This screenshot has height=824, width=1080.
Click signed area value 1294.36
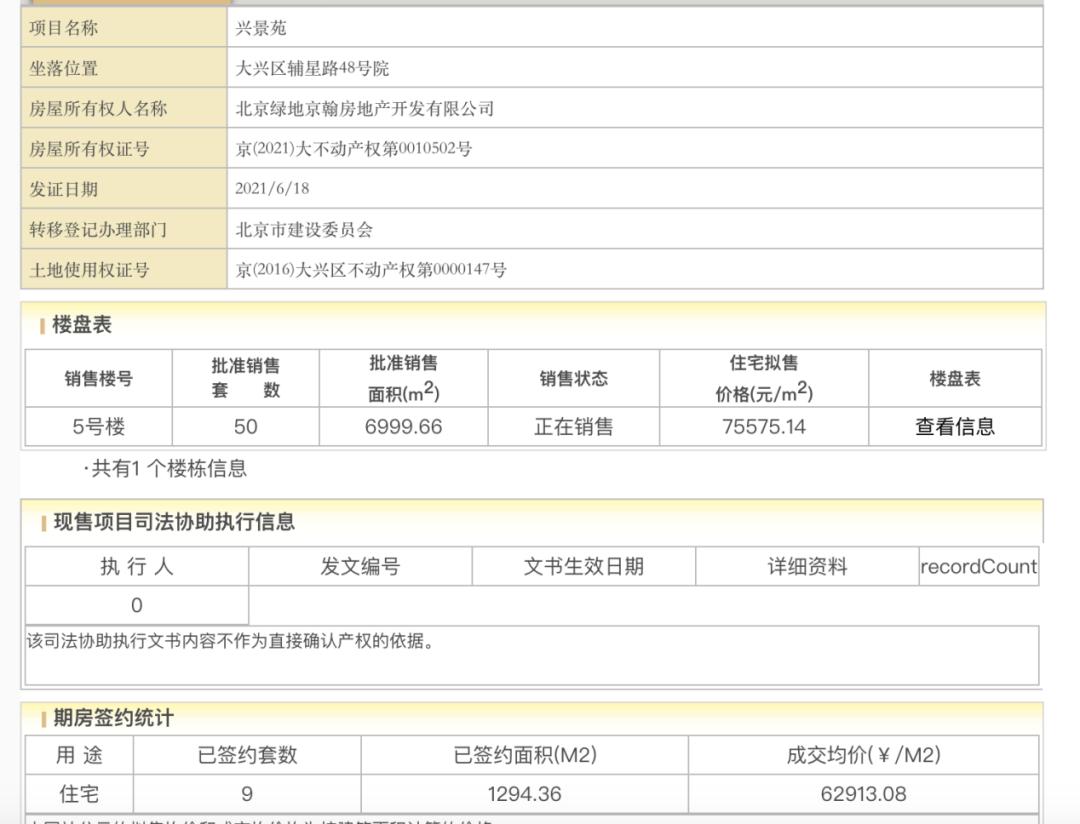[525, 794]
